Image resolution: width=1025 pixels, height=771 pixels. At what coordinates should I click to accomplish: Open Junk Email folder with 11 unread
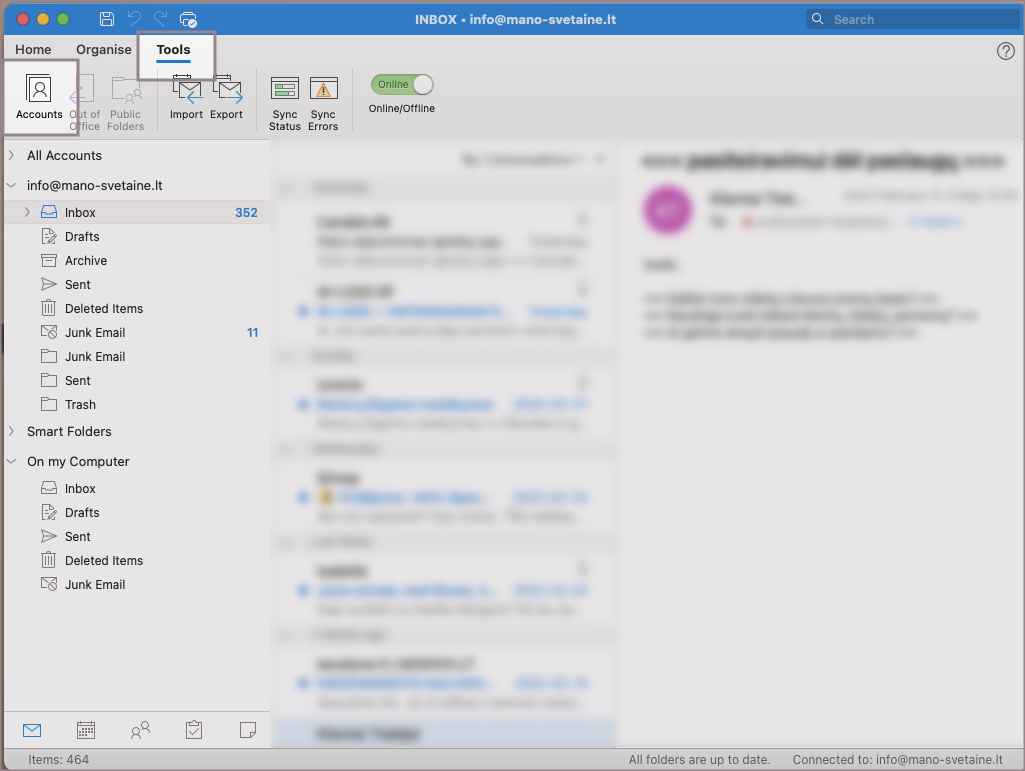(x=95, y=333)
